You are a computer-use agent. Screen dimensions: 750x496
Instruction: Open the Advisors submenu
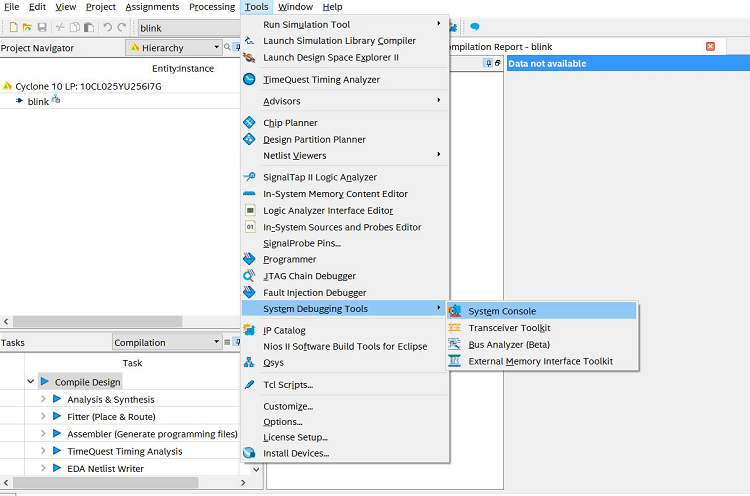coord(345,101)
